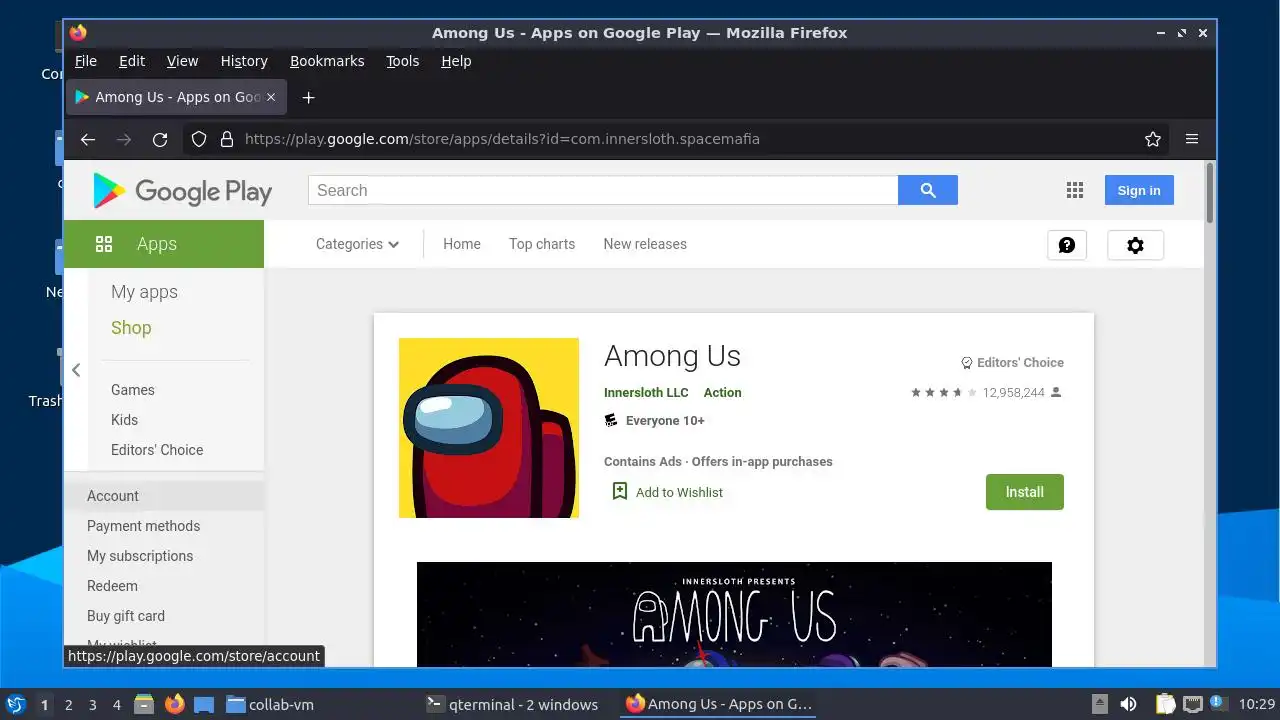
Task: Collapse the sidebar with the left chevron
Action: (x=76, y=370)
